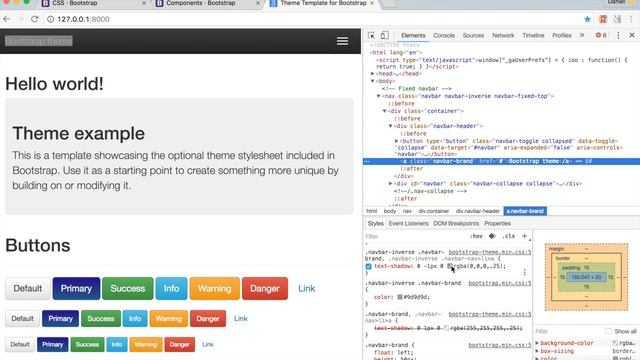This screenshot has width=640, height=360.
Task: Open bootstrap.min.css link in the color rule
Action: (500, 283)
